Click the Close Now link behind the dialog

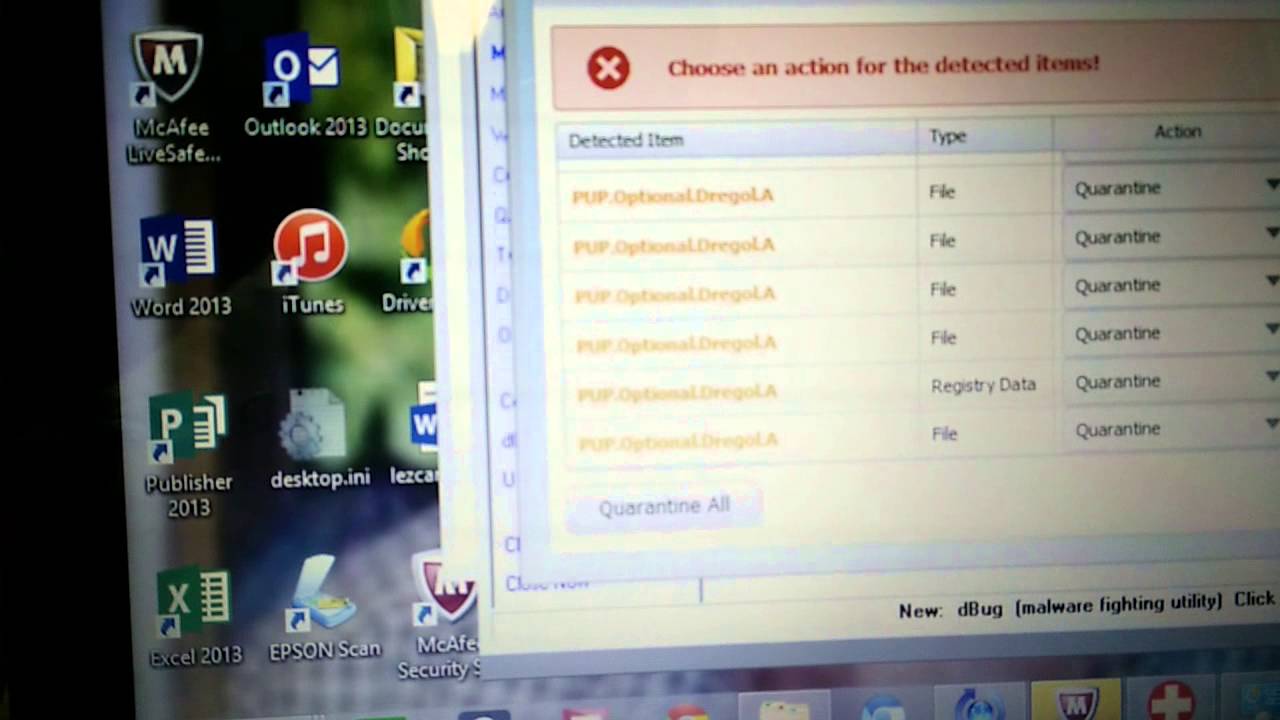[x=546, y=582]
